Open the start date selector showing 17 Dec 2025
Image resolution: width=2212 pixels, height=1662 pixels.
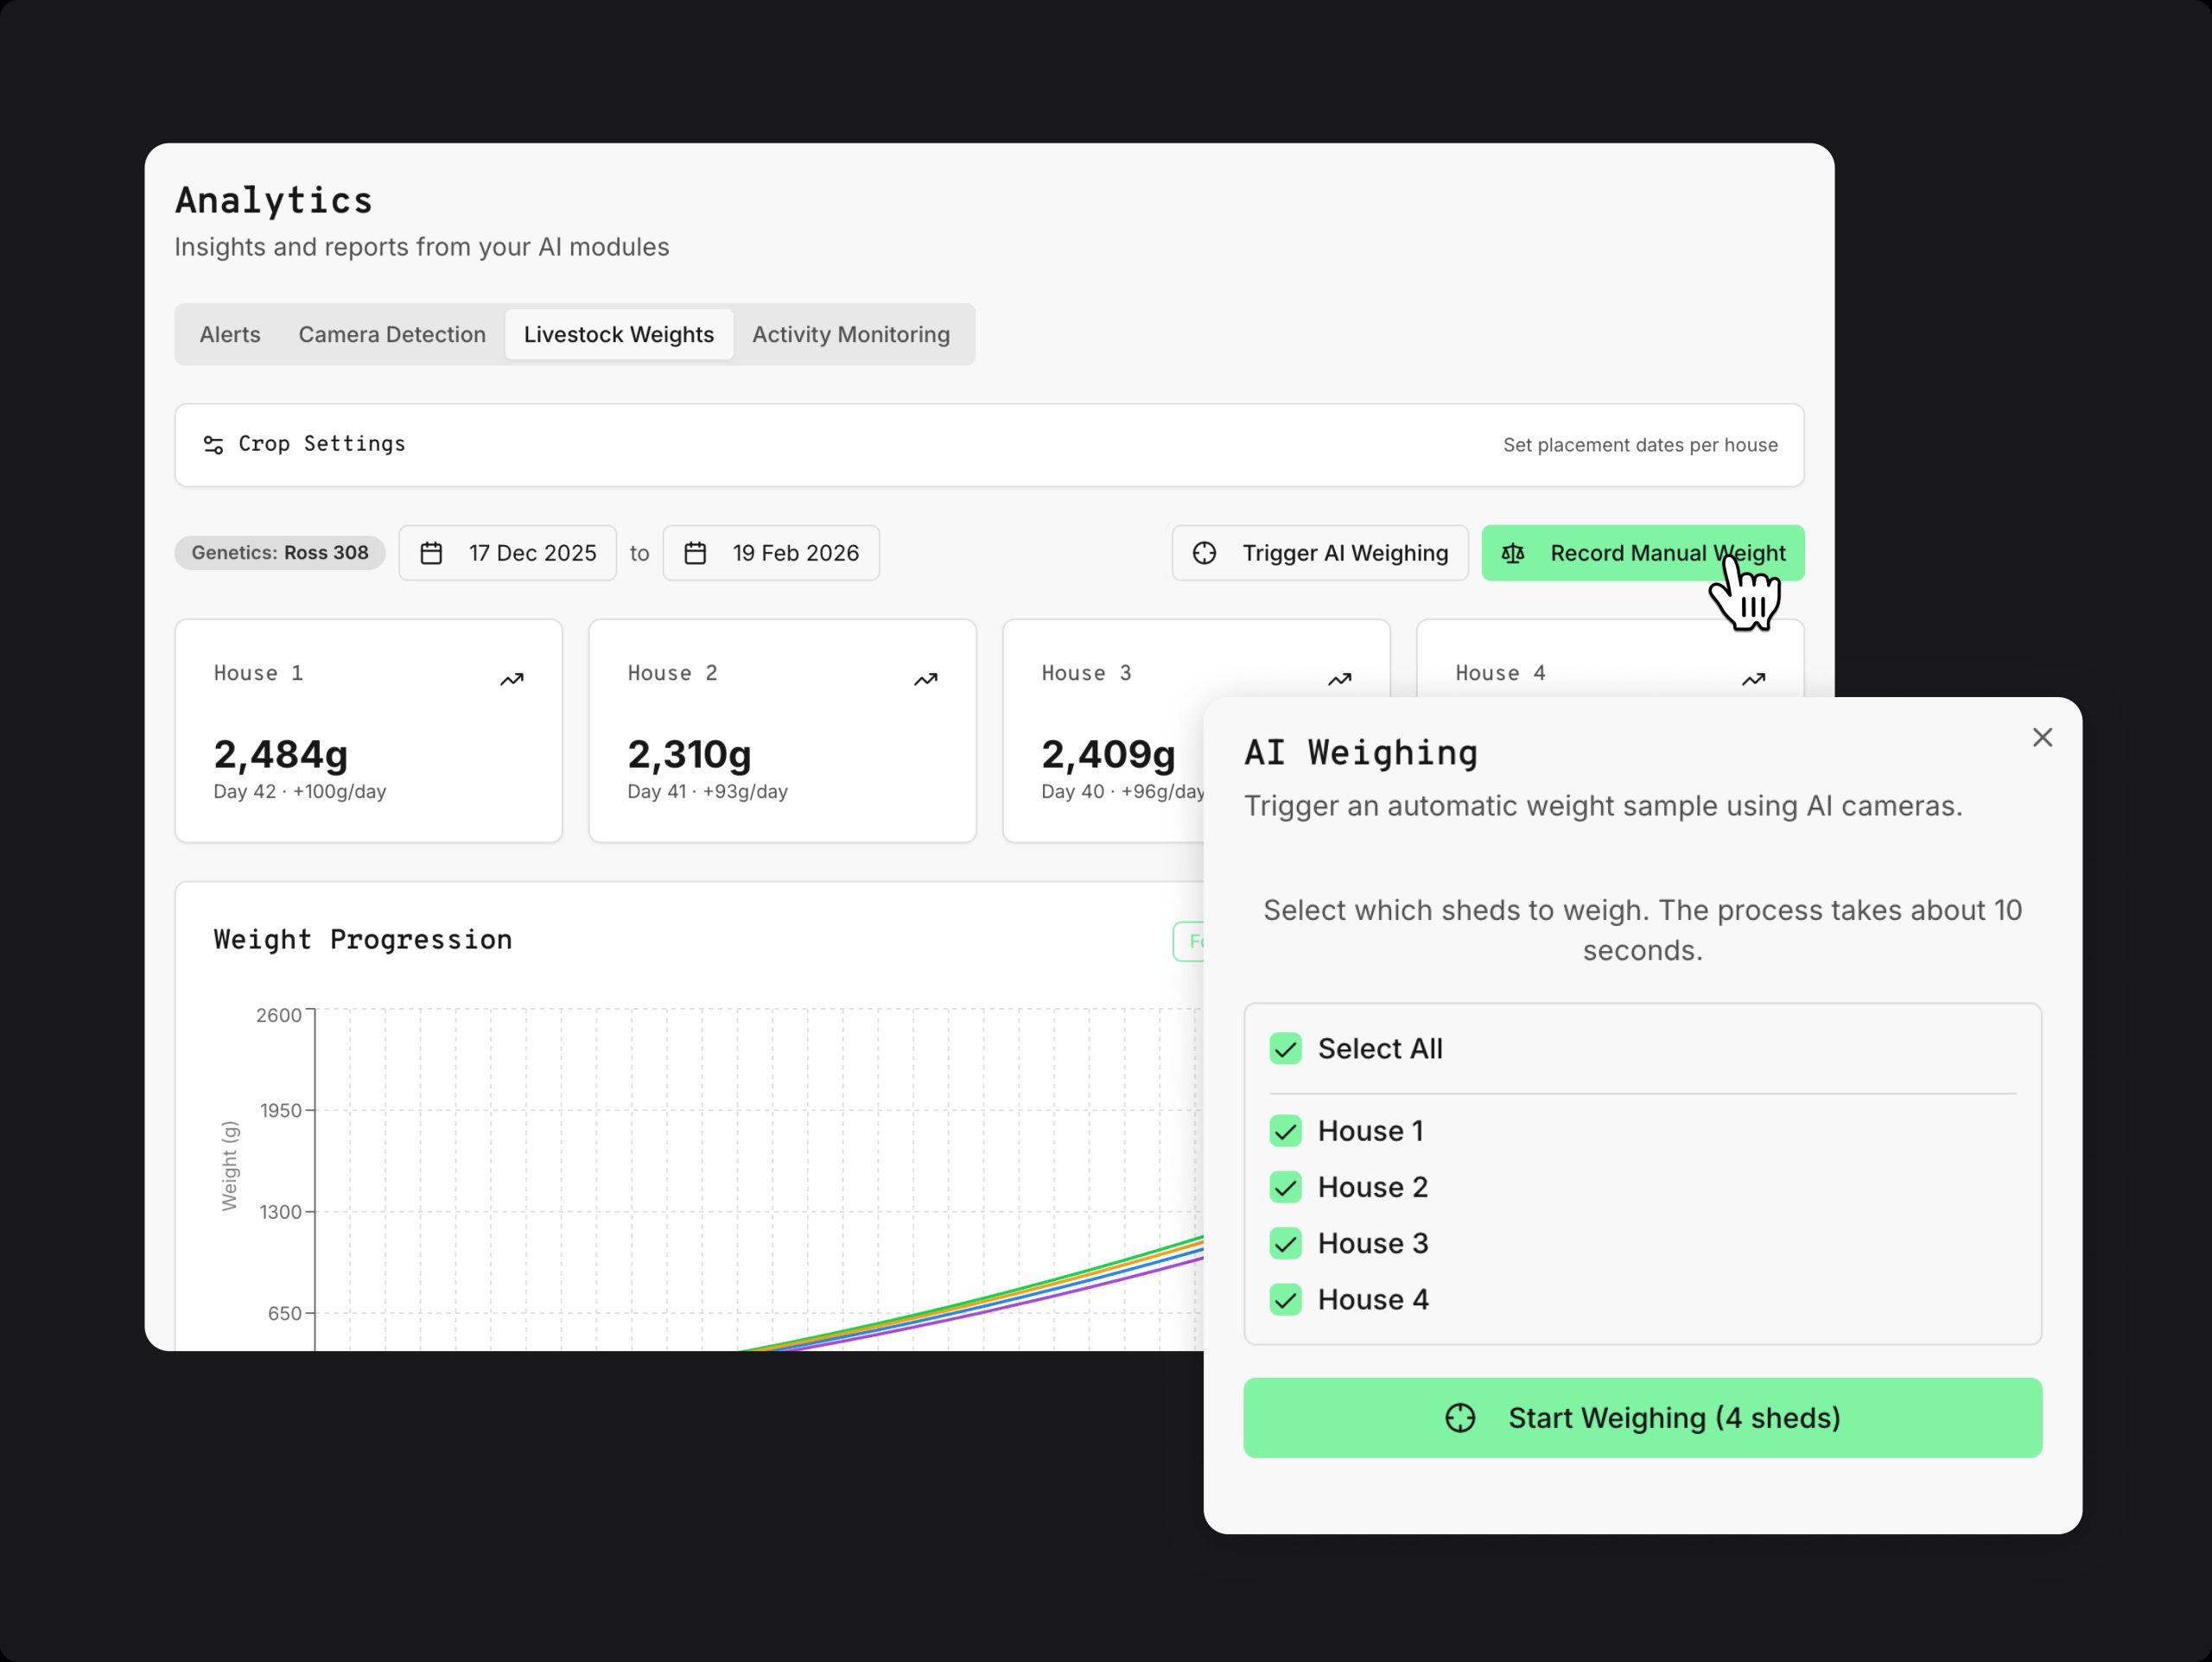(x=508, y=552)
